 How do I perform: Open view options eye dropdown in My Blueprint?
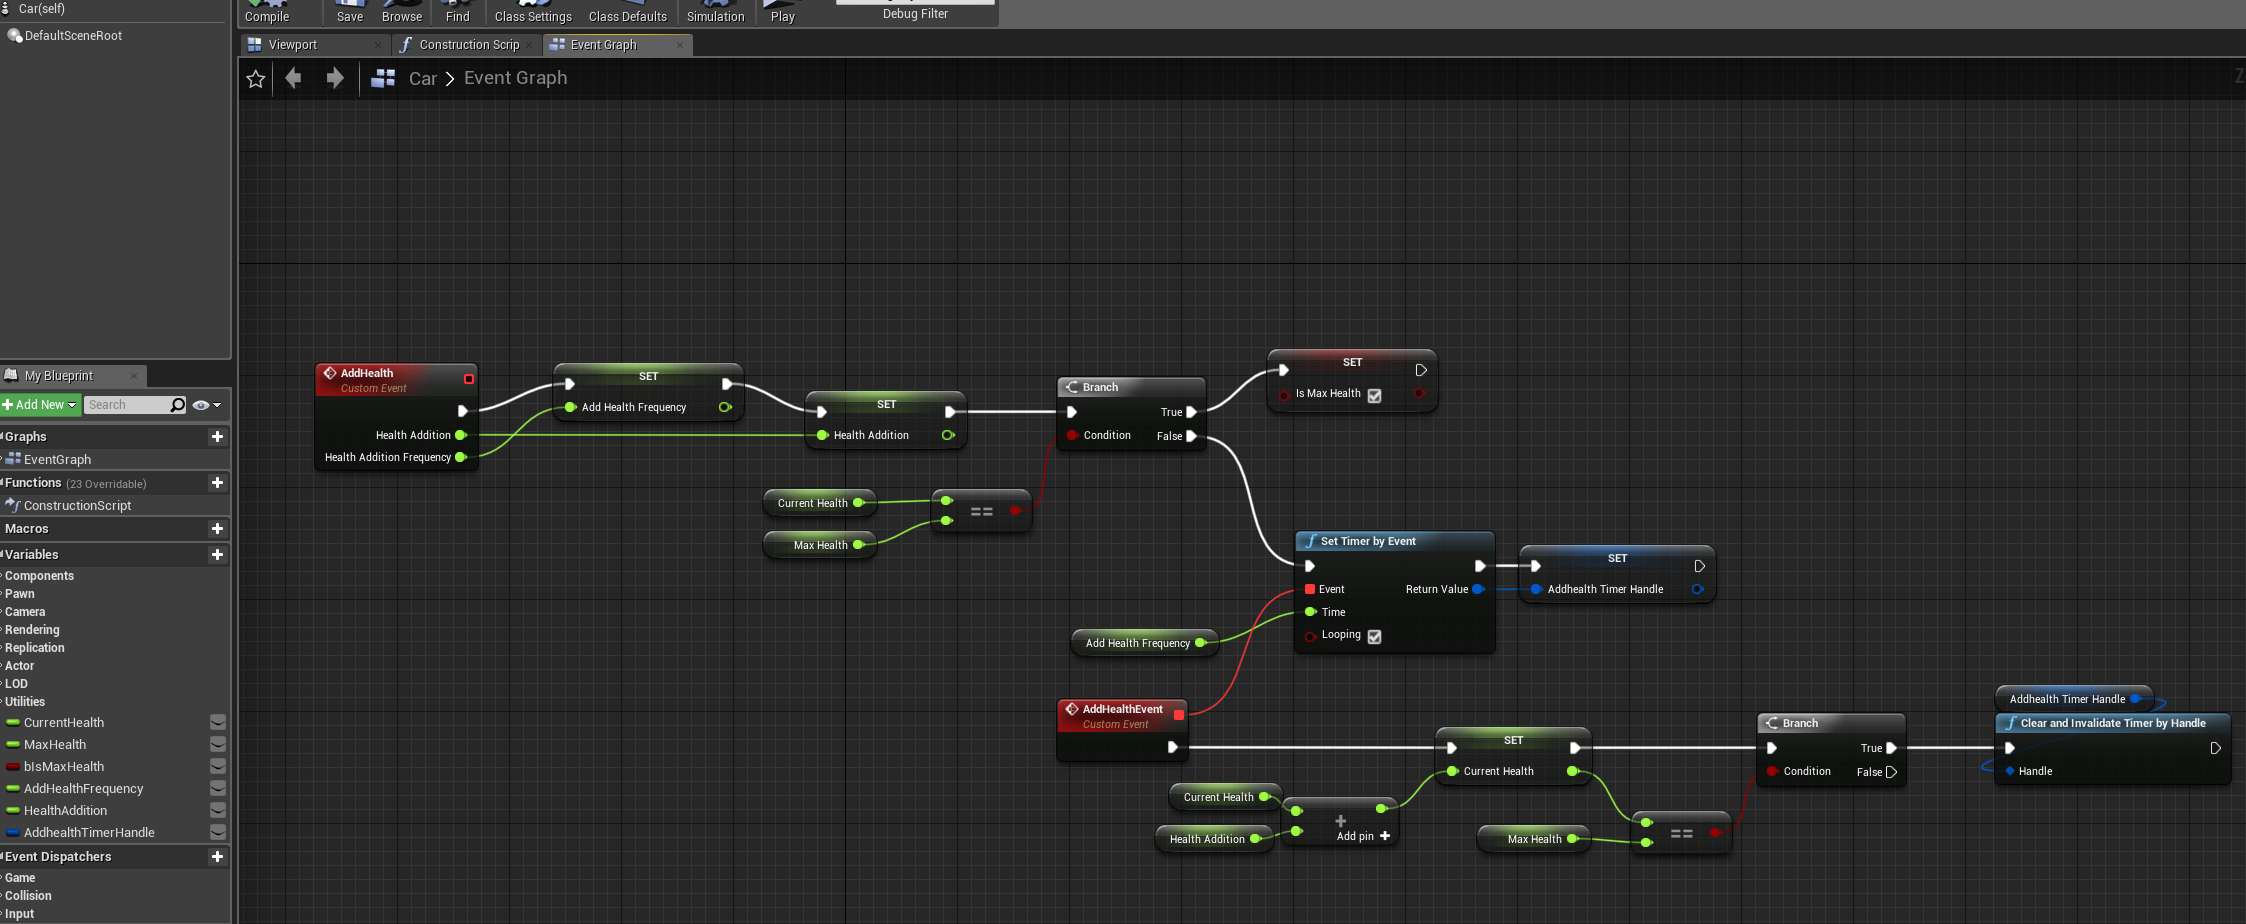[x=206, y=405]
